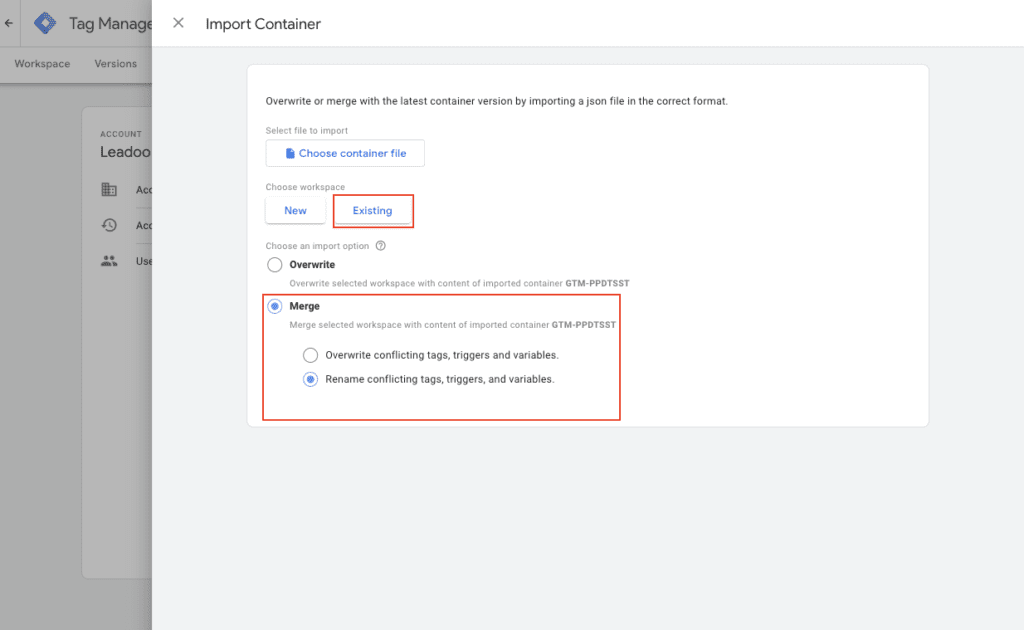Switch to the Workspace tab
The height and width of the screenshot is (630, 1024).
click(41, 63)
